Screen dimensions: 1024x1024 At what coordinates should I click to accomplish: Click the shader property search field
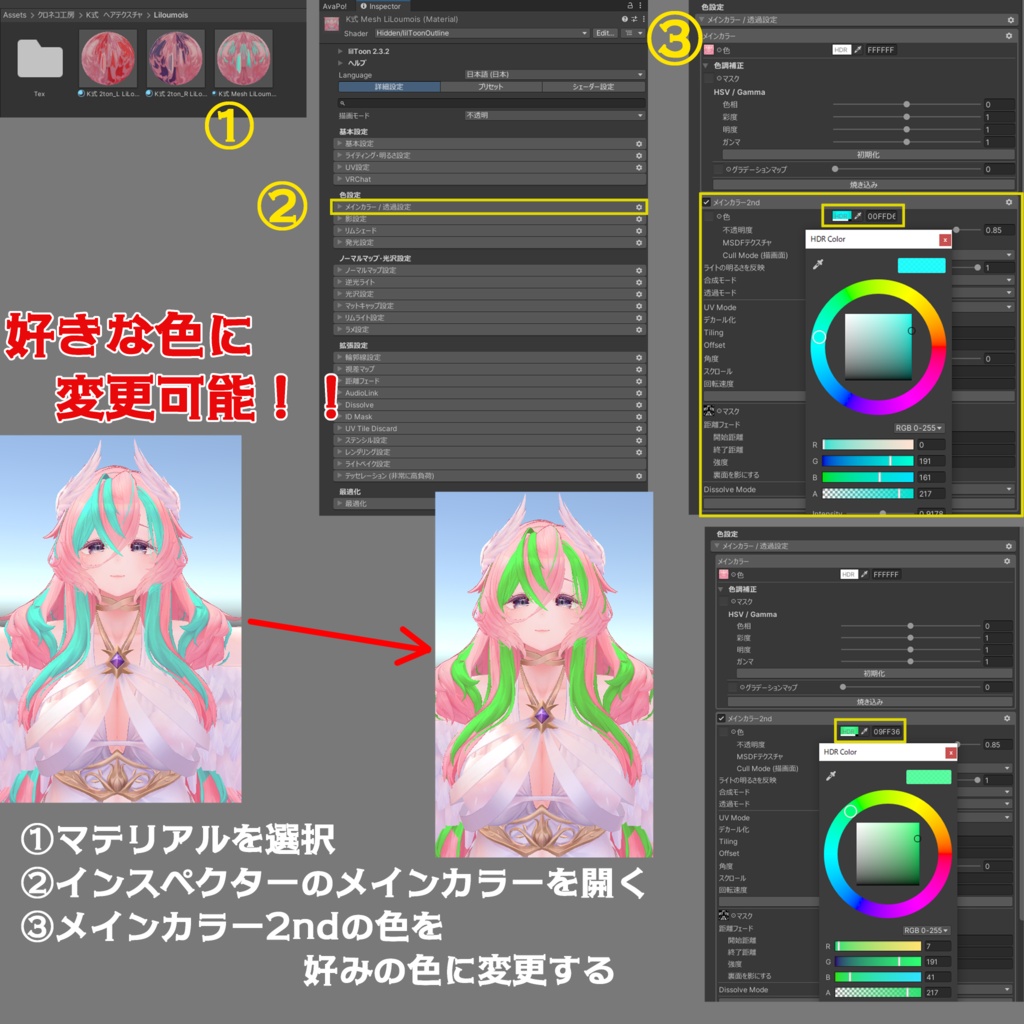(x=491, y=103)
